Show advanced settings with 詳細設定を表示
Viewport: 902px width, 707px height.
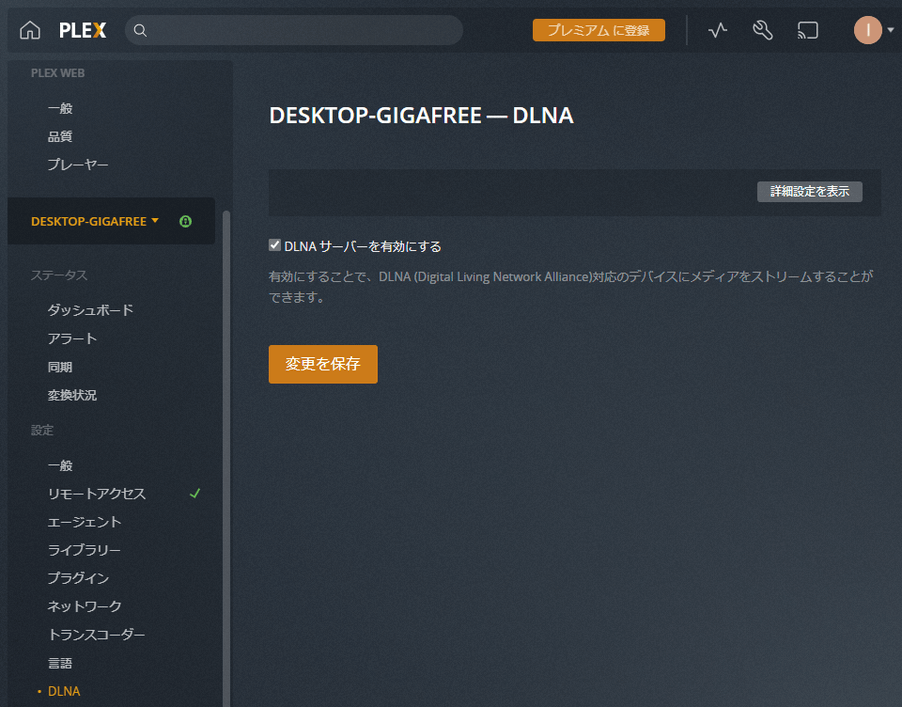click(809, 192)
